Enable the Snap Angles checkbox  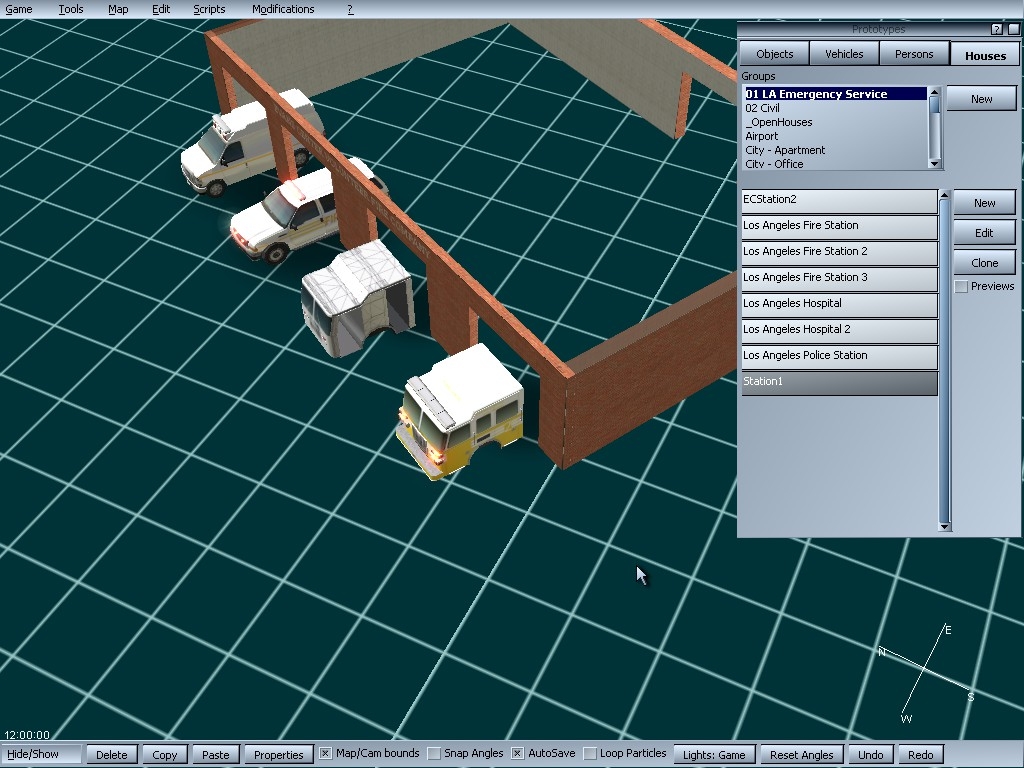434,754
